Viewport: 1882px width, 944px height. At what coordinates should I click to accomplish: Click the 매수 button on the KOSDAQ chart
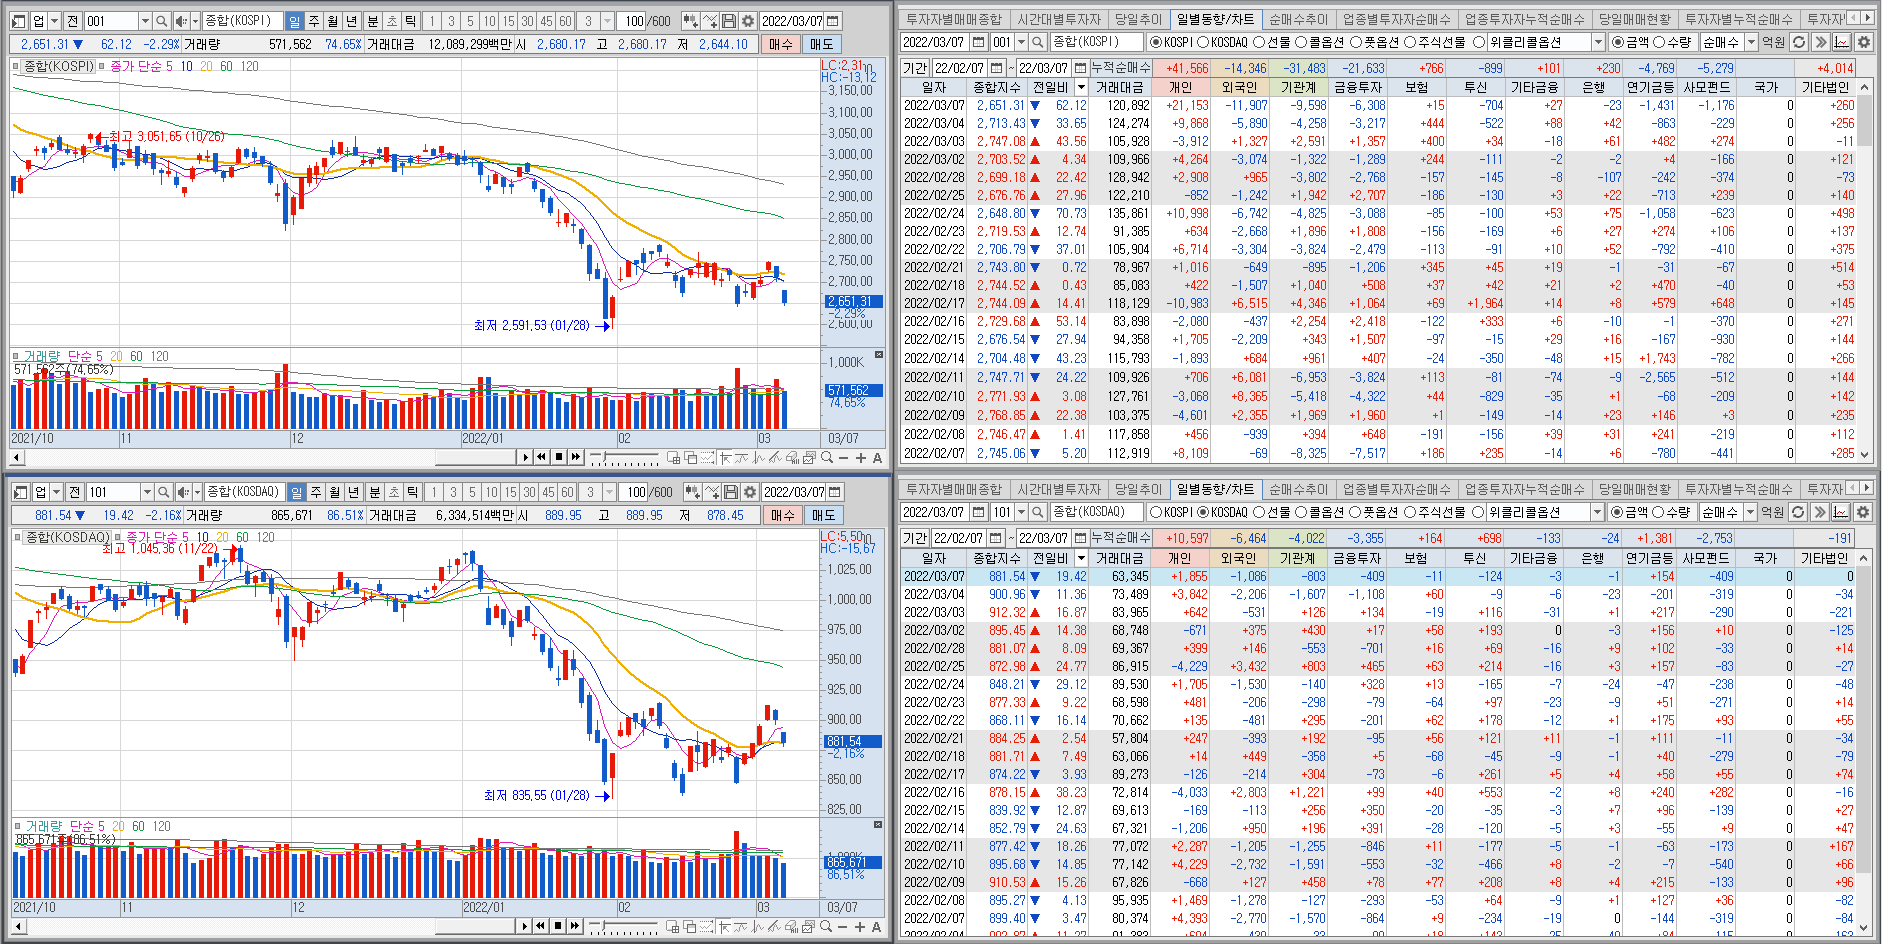[783, 515]
